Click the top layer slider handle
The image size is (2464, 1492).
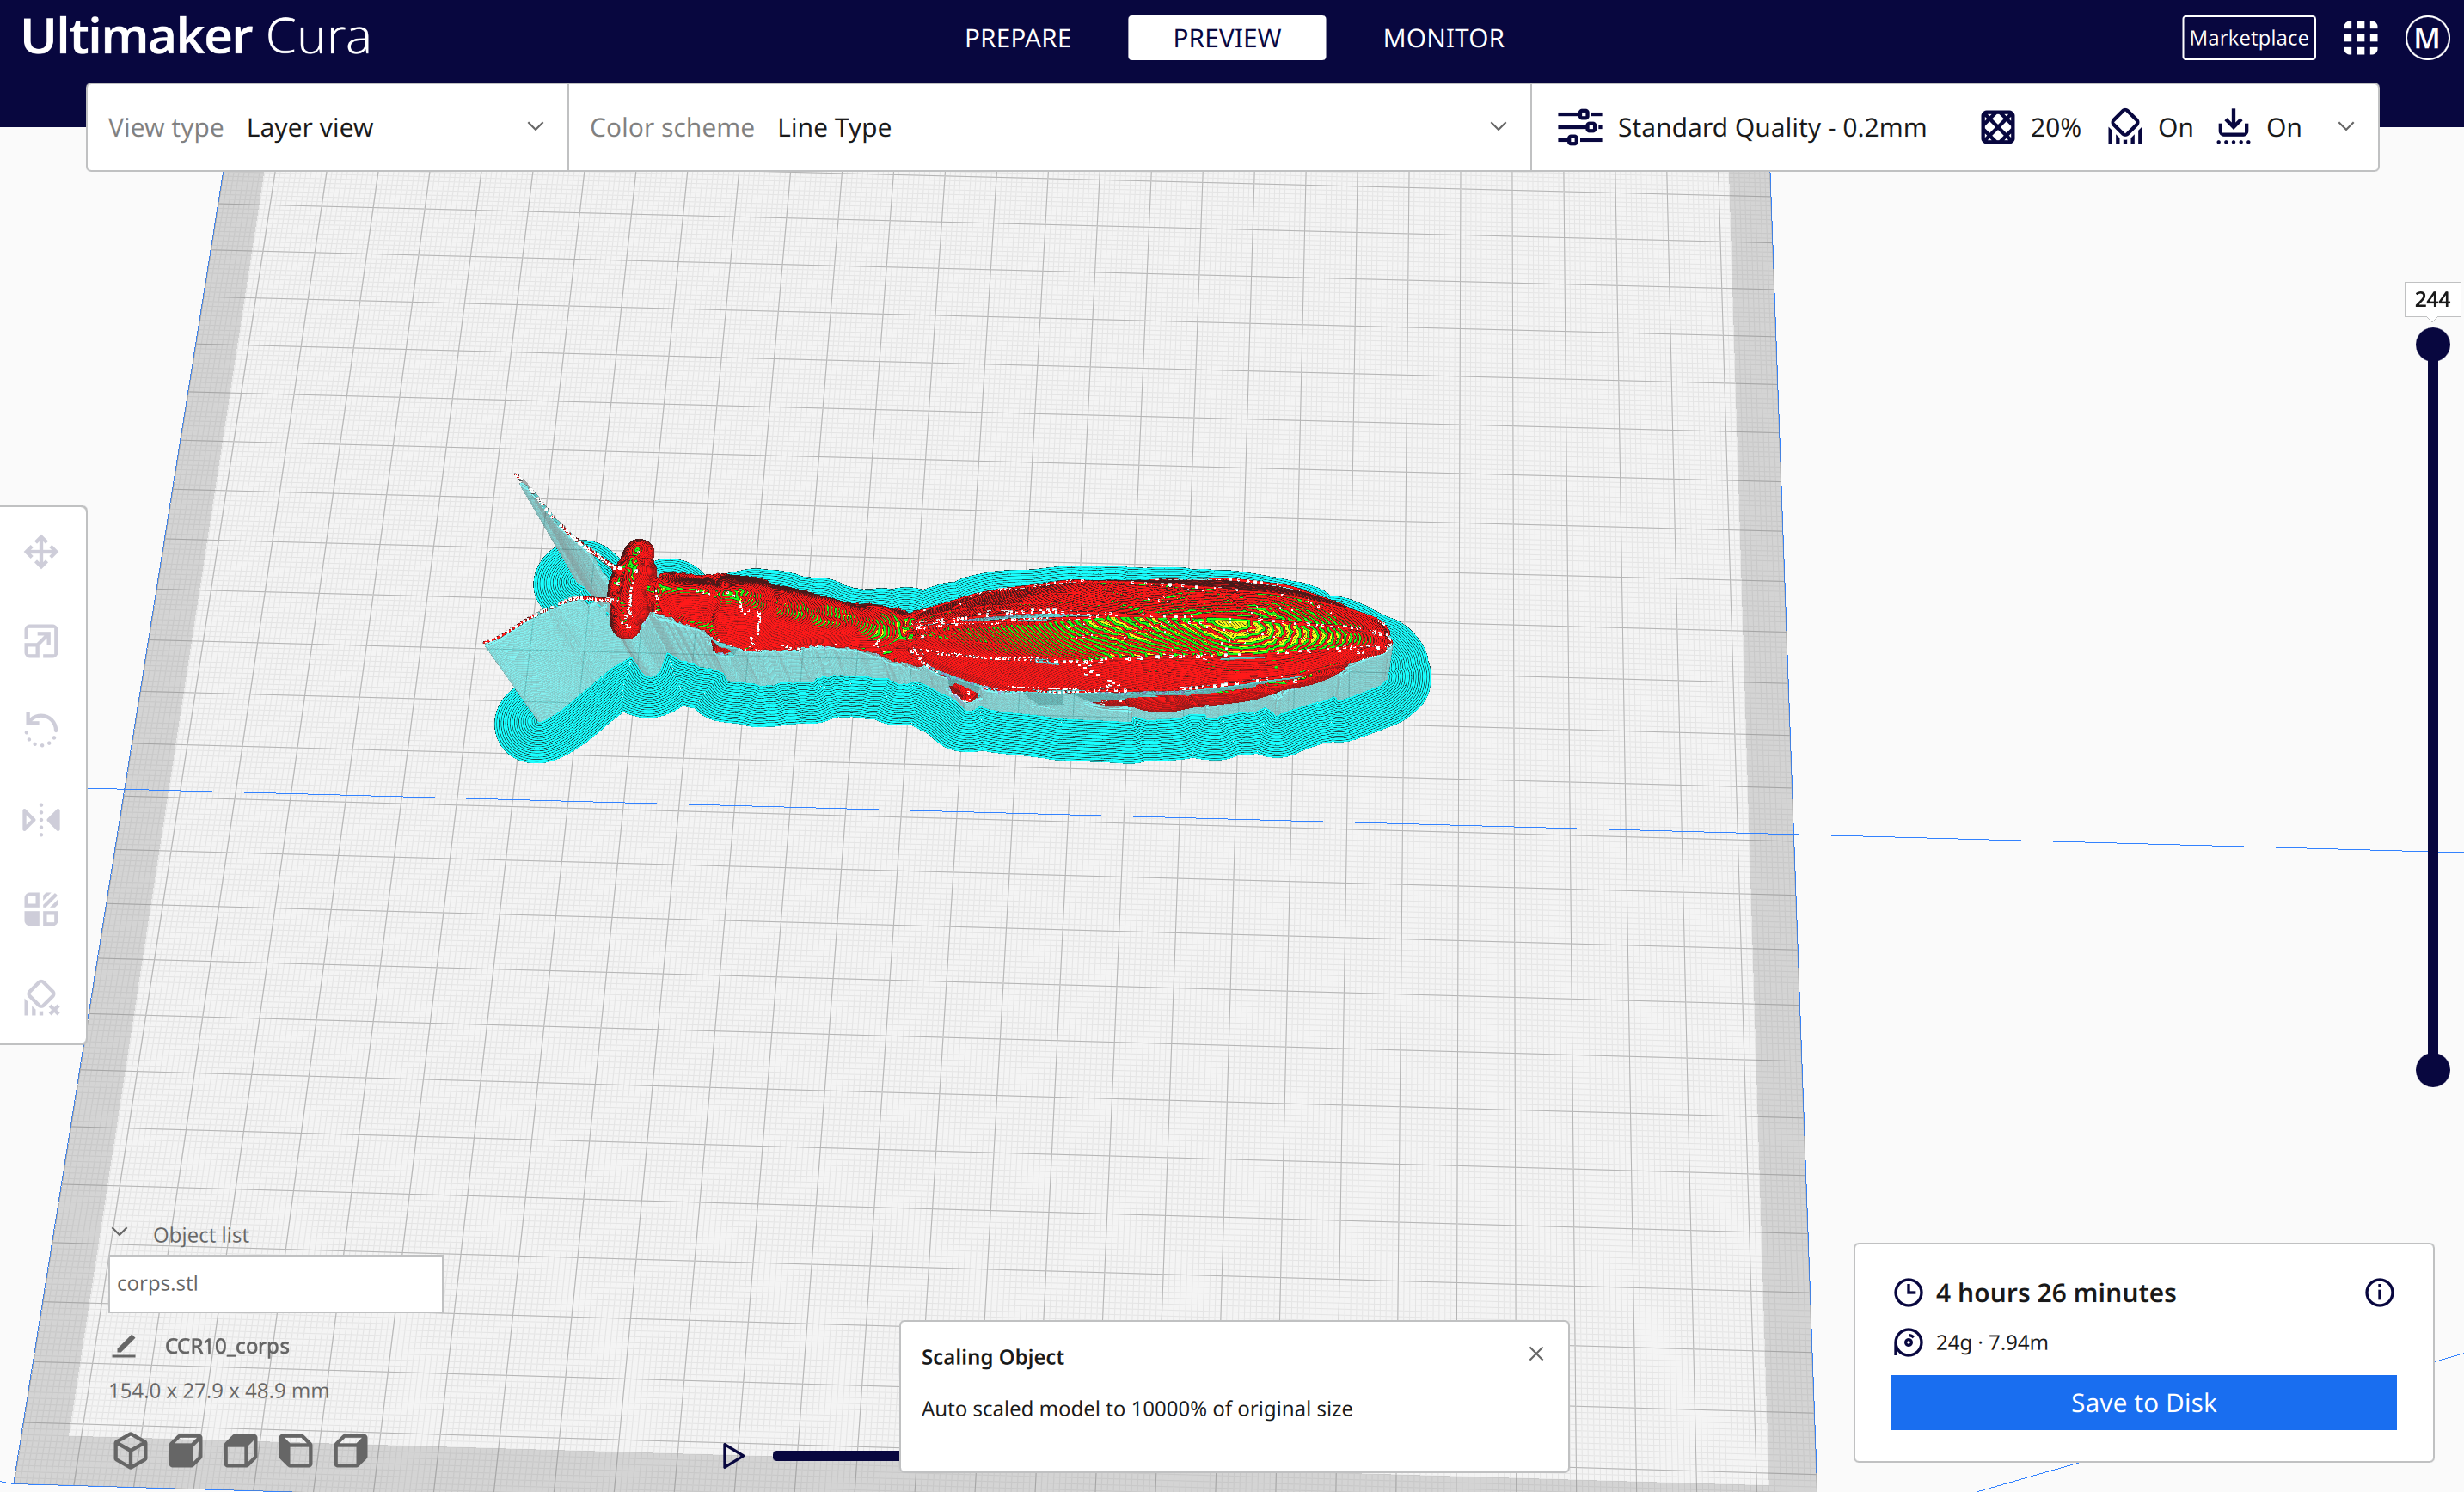point(2432,345)
